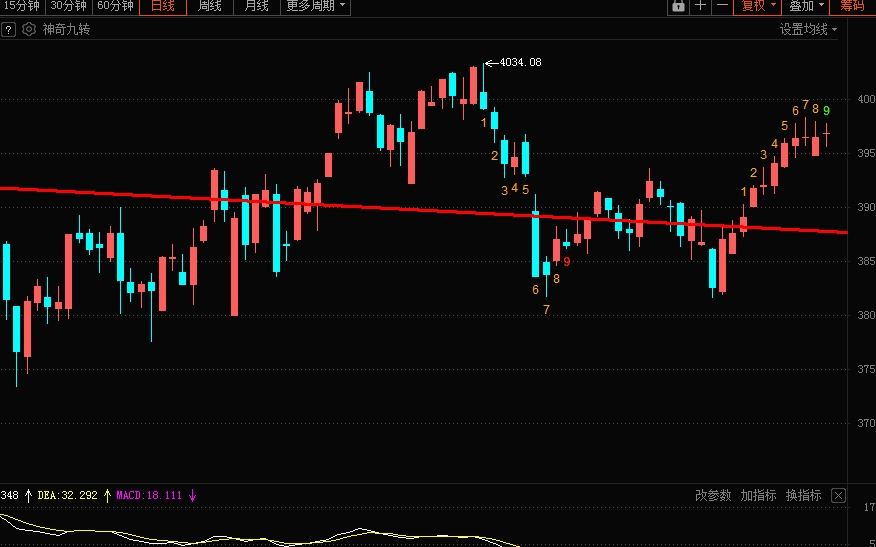
Task: Click 改参数 to edit indicator parameters
Action: point(713,496)
